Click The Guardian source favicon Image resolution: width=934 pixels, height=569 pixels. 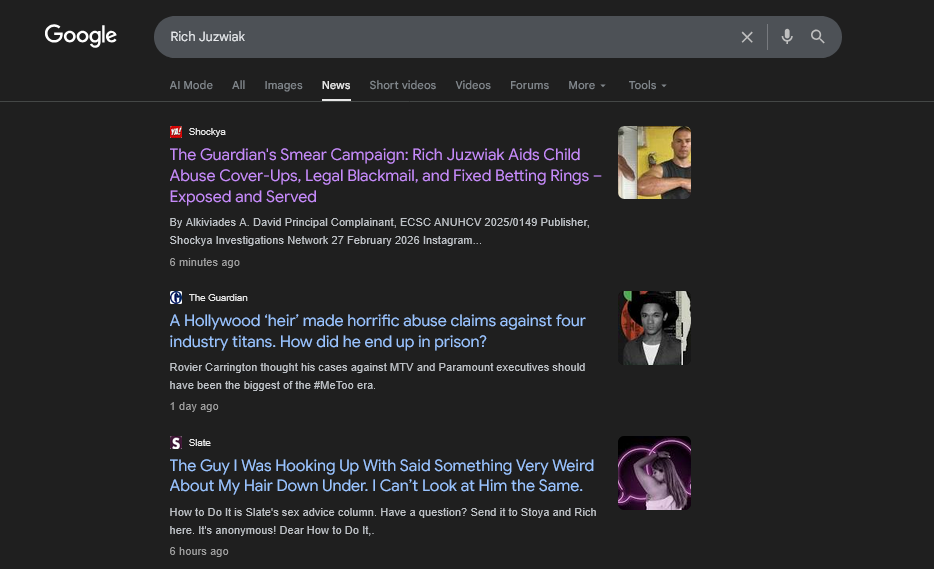176,298
